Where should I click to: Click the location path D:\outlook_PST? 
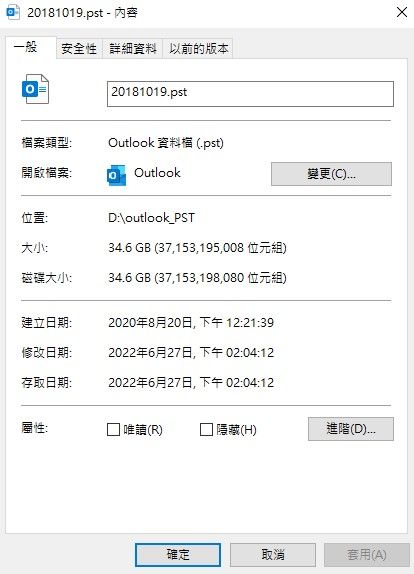point(151,218)
